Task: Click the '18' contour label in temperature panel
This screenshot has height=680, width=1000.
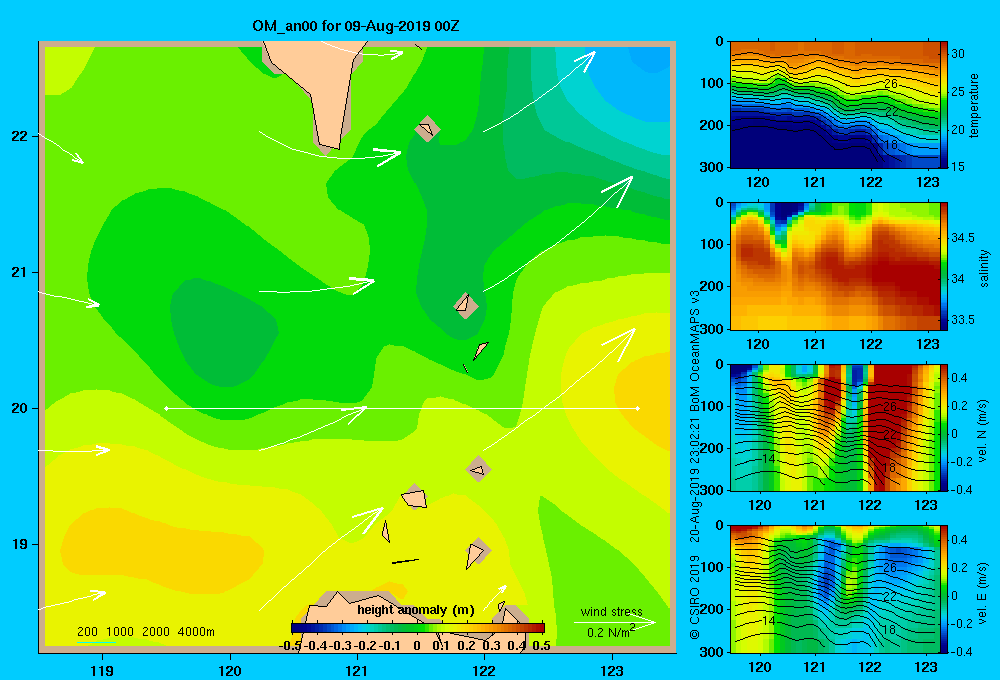Action: click(x=890, y=145)
